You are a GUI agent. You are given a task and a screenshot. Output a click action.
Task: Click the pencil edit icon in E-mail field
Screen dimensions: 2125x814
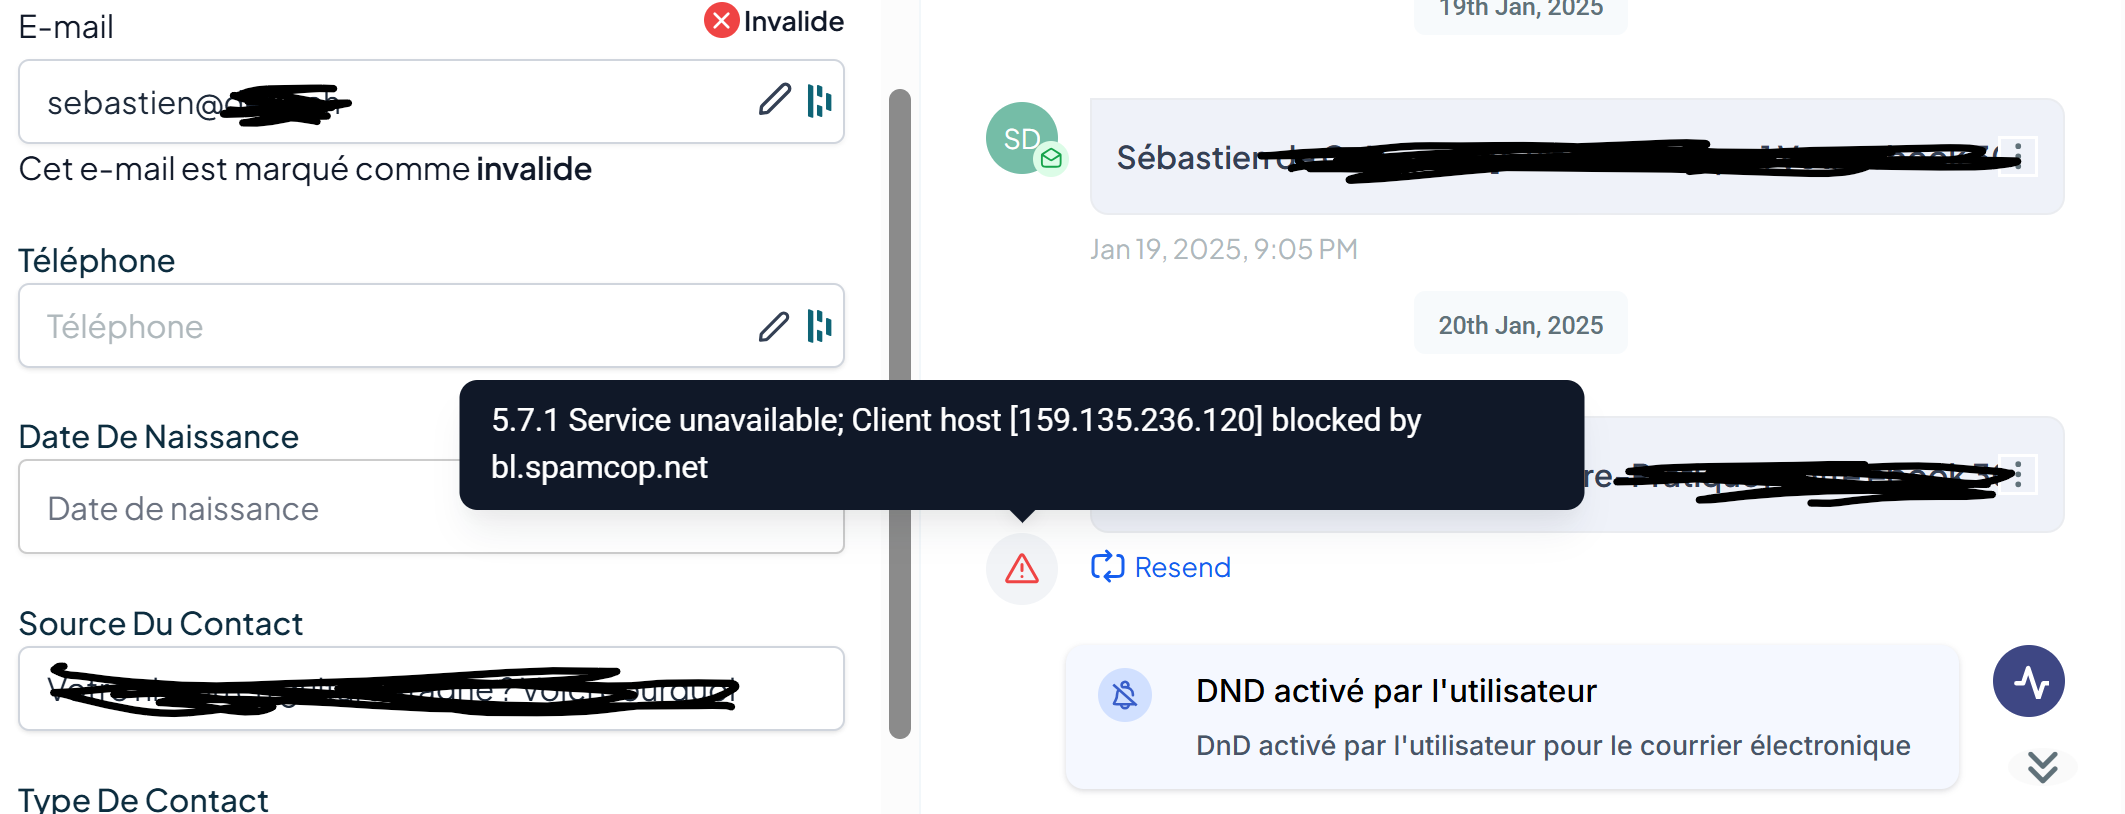774,100
